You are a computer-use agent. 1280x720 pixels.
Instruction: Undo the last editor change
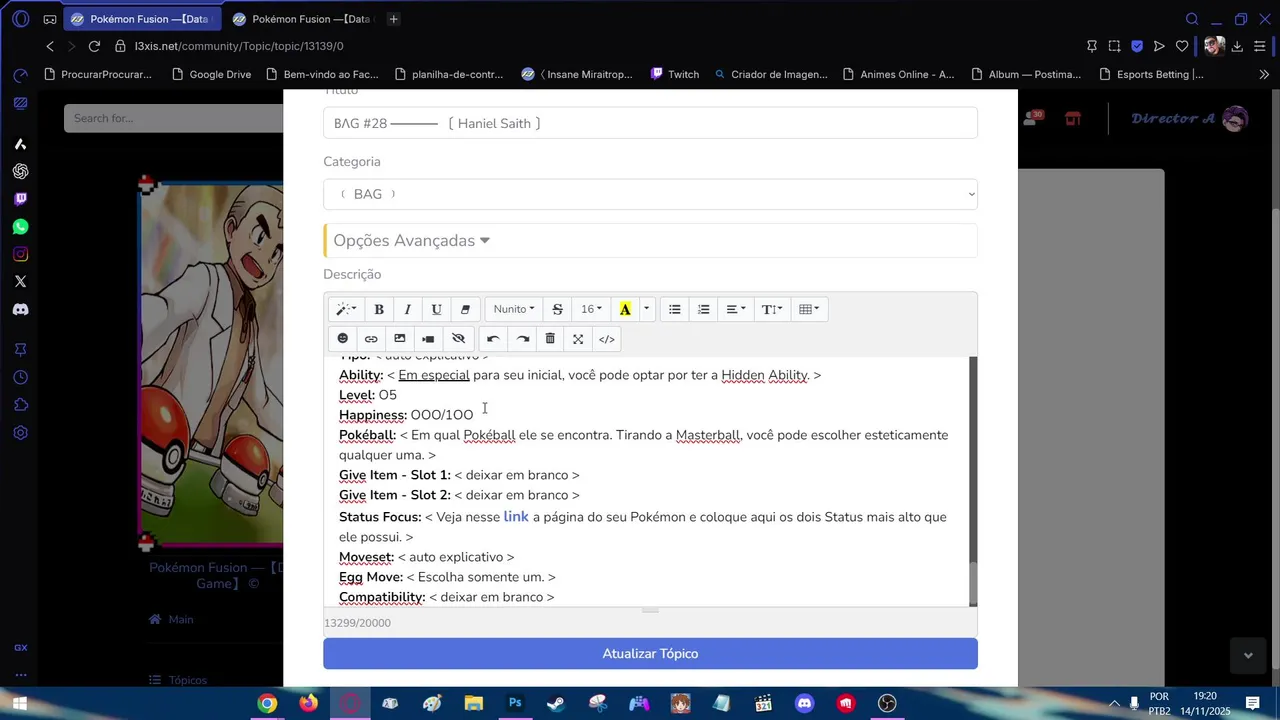pos(493,339)
